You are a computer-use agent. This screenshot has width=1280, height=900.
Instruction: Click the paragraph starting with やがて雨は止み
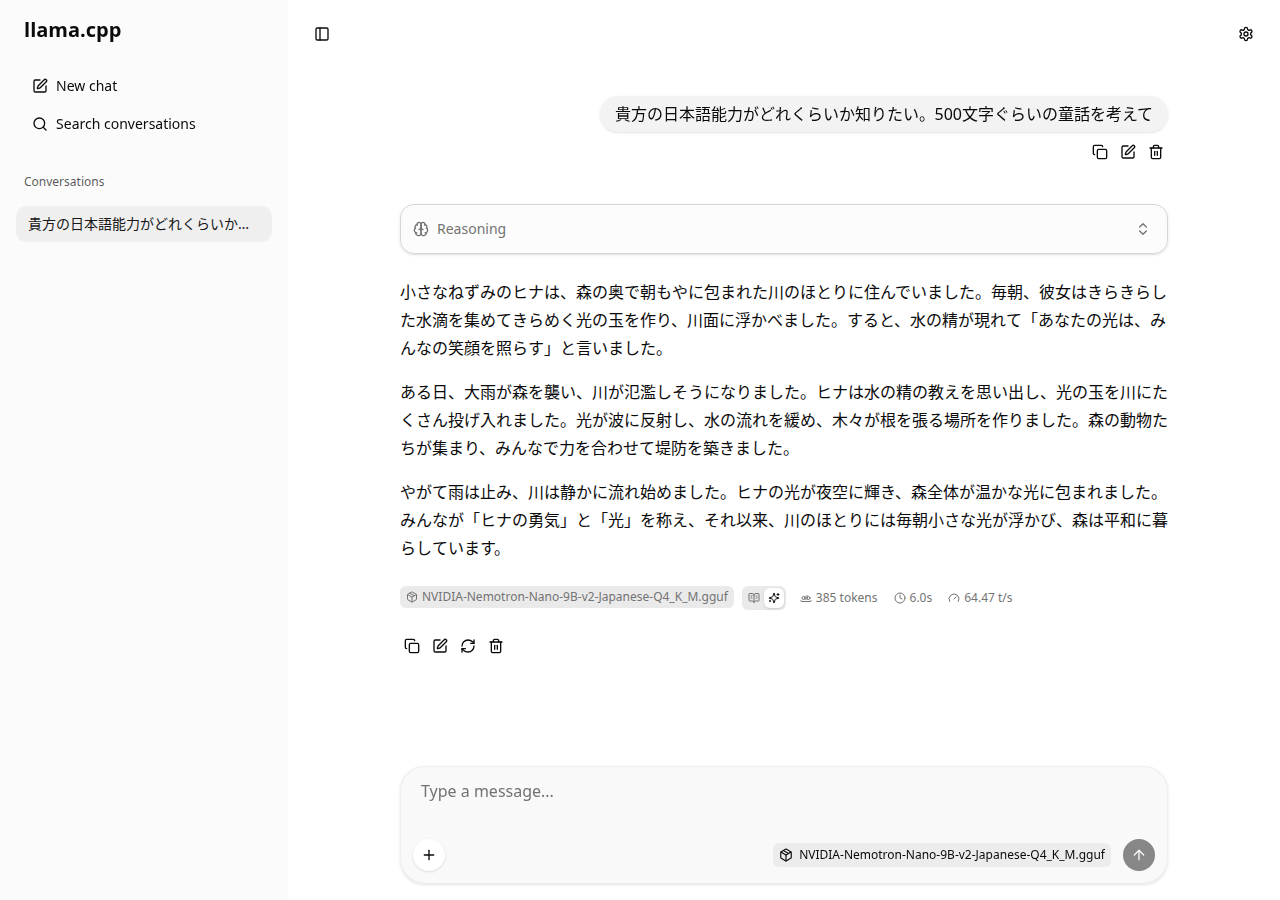(x=784, y=521)
